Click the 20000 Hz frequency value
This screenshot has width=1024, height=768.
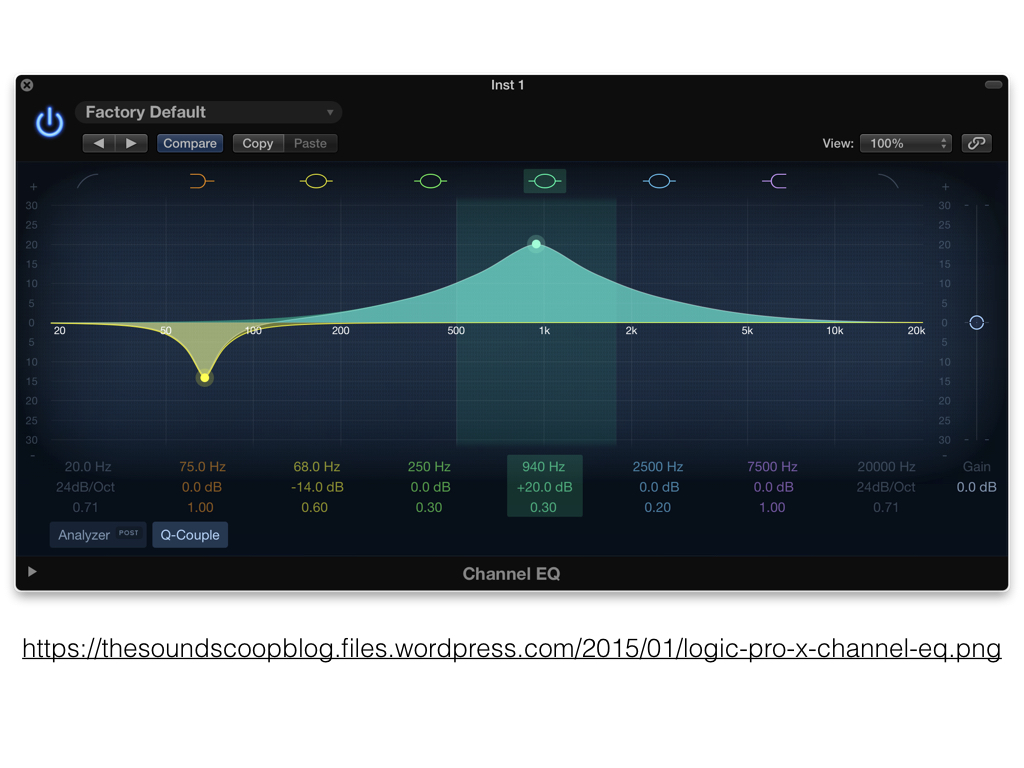(x=886, y=466)
